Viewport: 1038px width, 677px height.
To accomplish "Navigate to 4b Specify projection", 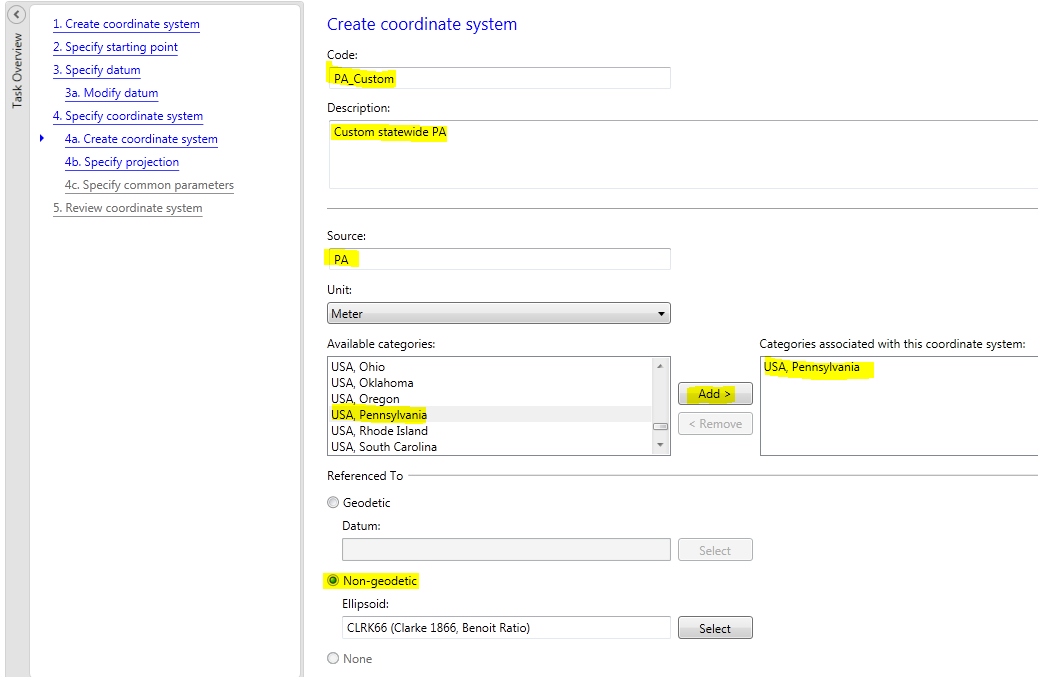I will (x=122, y=162).
